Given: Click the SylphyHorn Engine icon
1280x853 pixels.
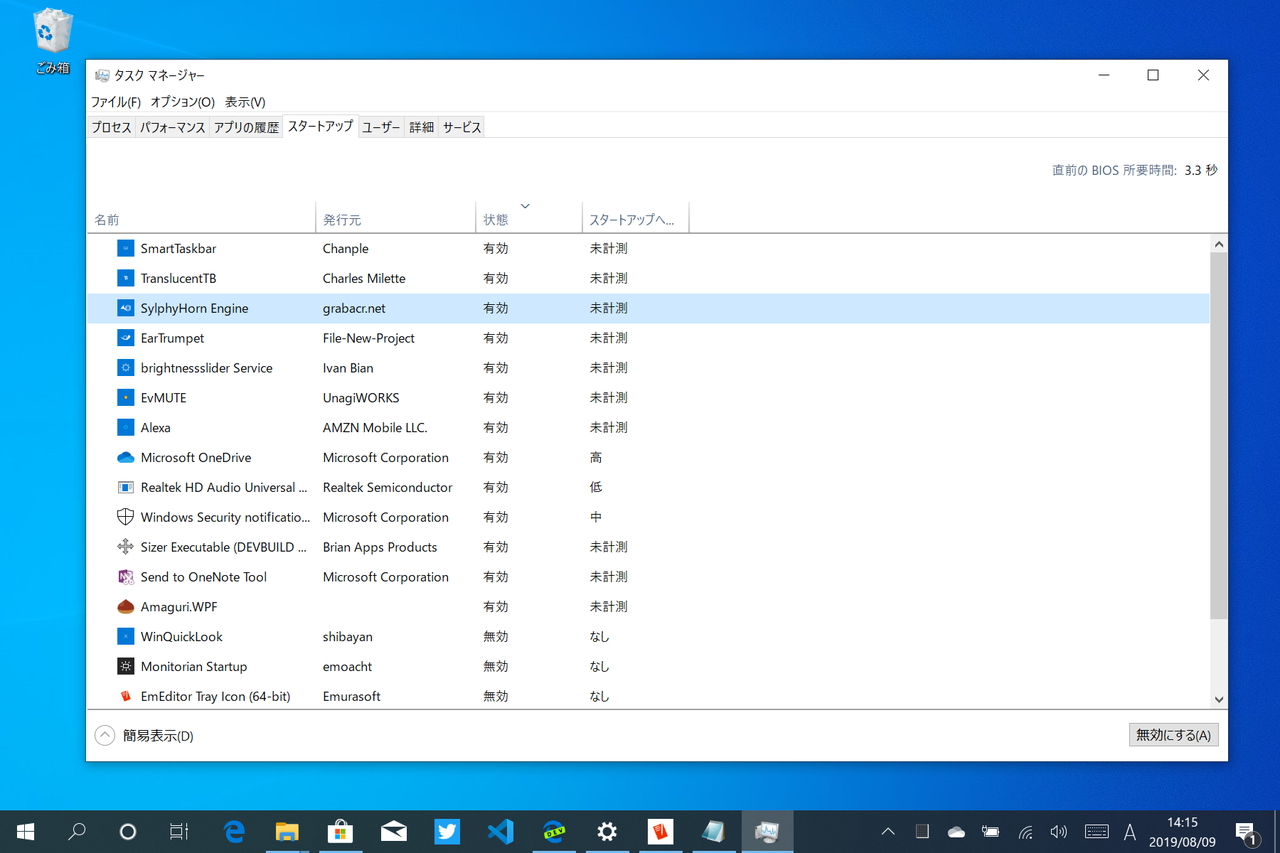Looking at the screenshot, I should click(x=125, y=308).
